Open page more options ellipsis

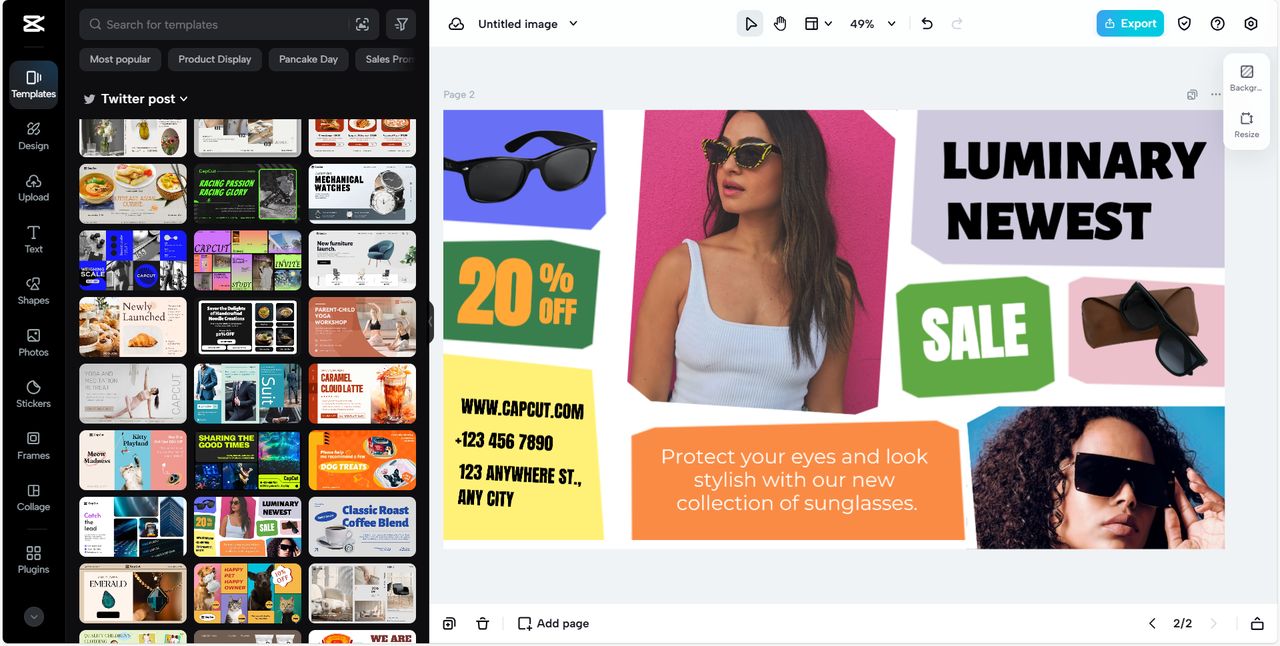coord(1216,95)
